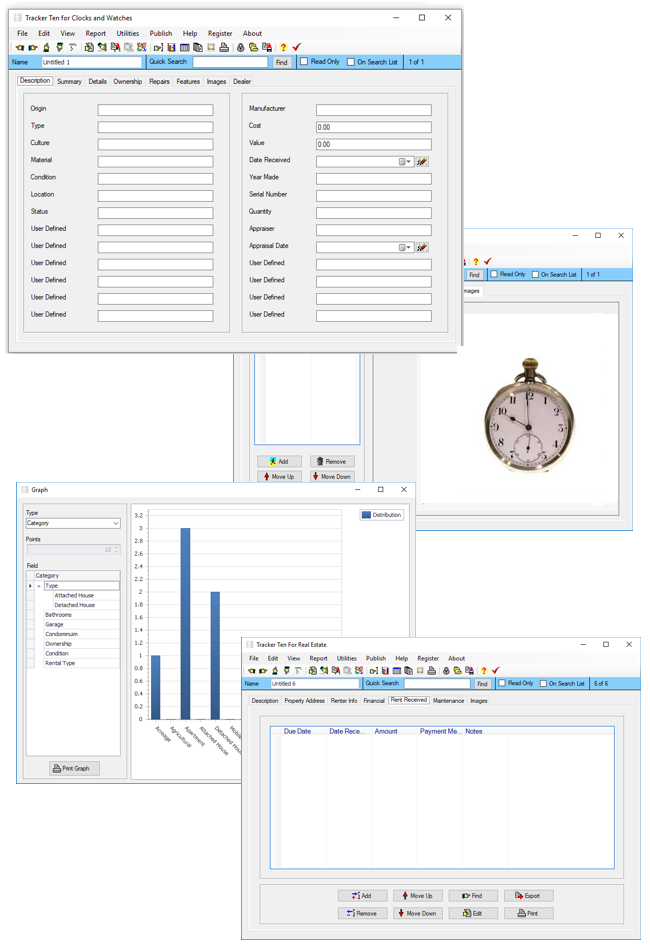Viewport: 650px width, 950px height.
Task: Click the Quick Search field in Real Estate window
Action: click(437, 683)
